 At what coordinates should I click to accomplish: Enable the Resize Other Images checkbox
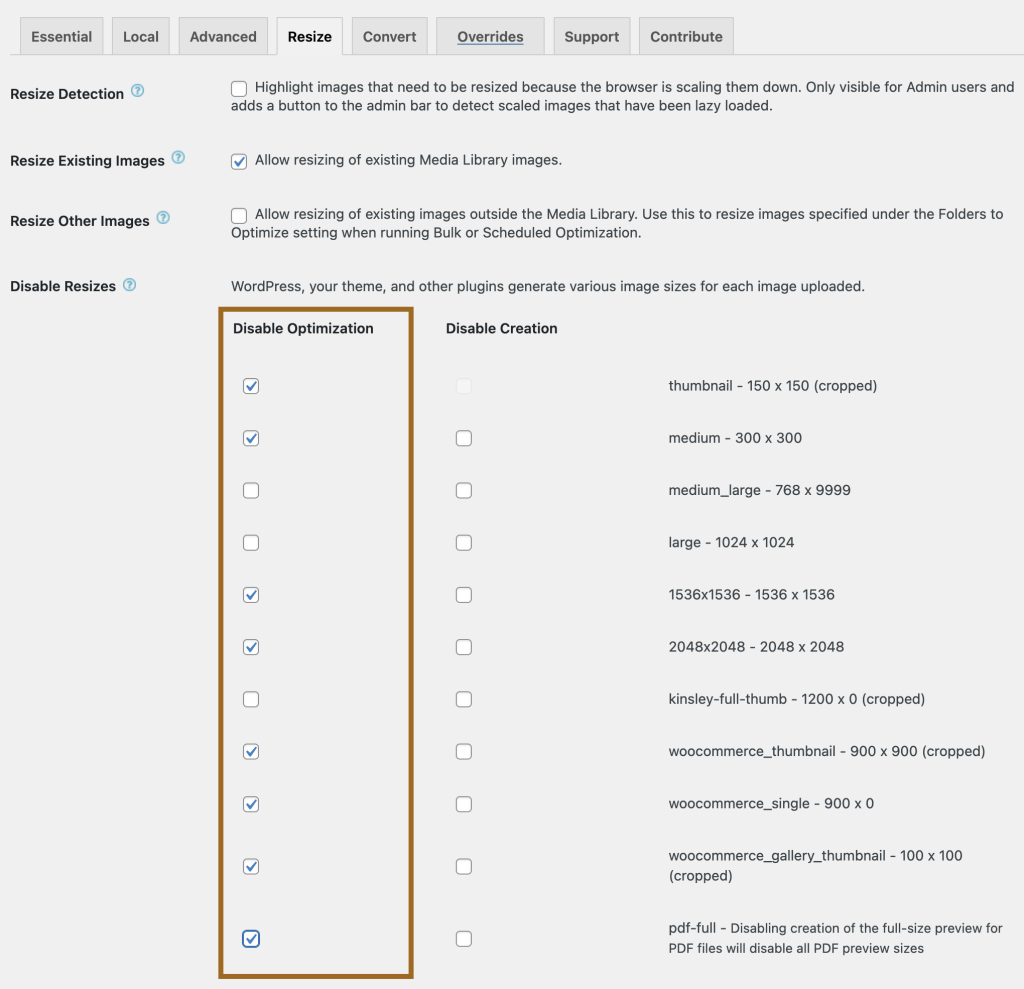pyautogui.click(x=239, y=215)
